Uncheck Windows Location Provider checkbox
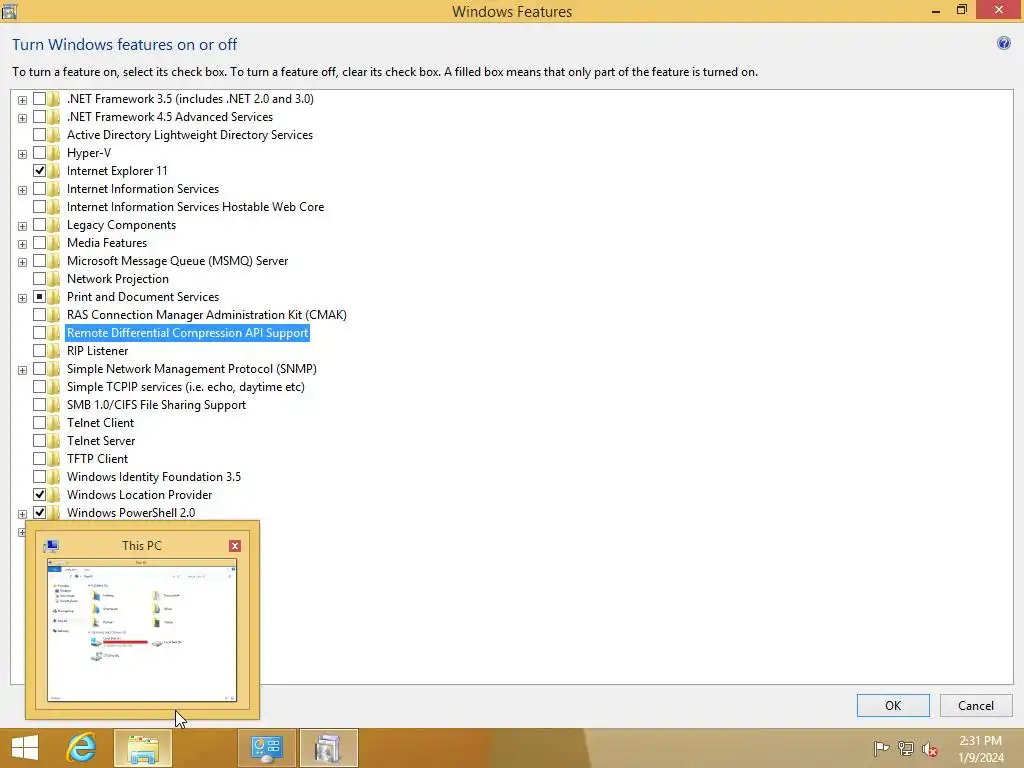The height and width of the screenshot is (768, 1024). (39, 494)
